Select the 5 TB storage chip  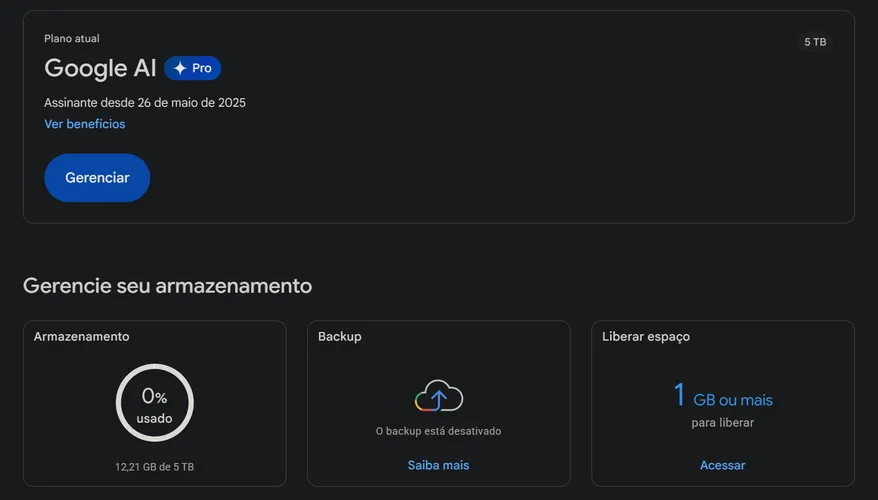click(815, 42)
